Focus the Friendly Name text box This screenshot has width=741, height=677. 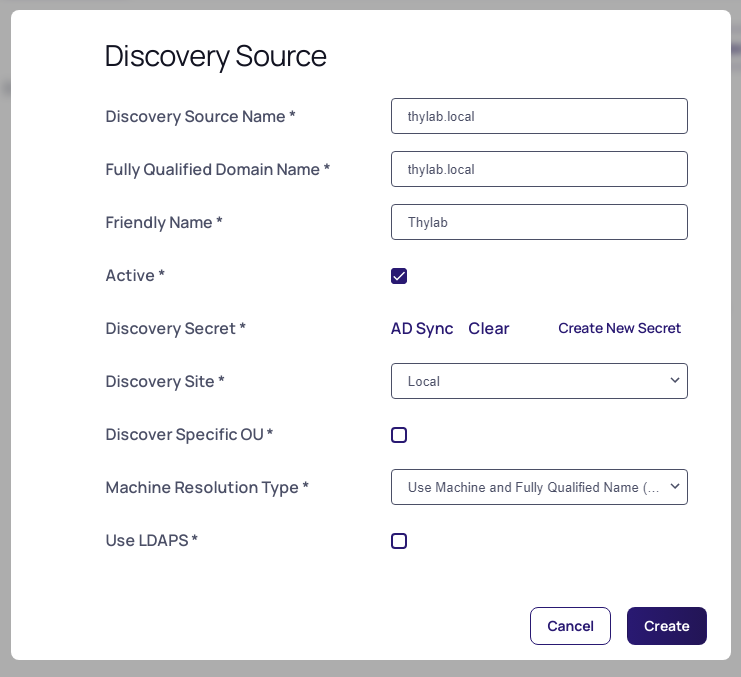tap(539, 222)
